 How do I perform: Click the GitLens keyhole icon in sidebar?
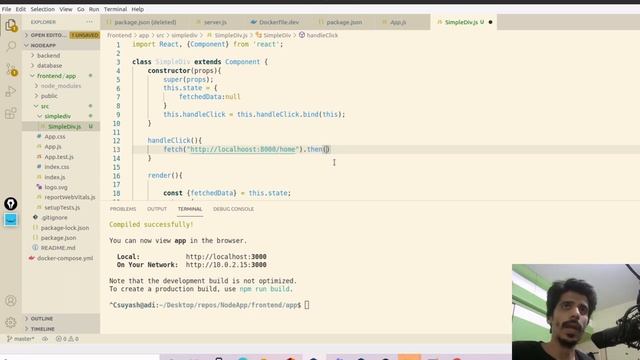(x=11, y=204)
